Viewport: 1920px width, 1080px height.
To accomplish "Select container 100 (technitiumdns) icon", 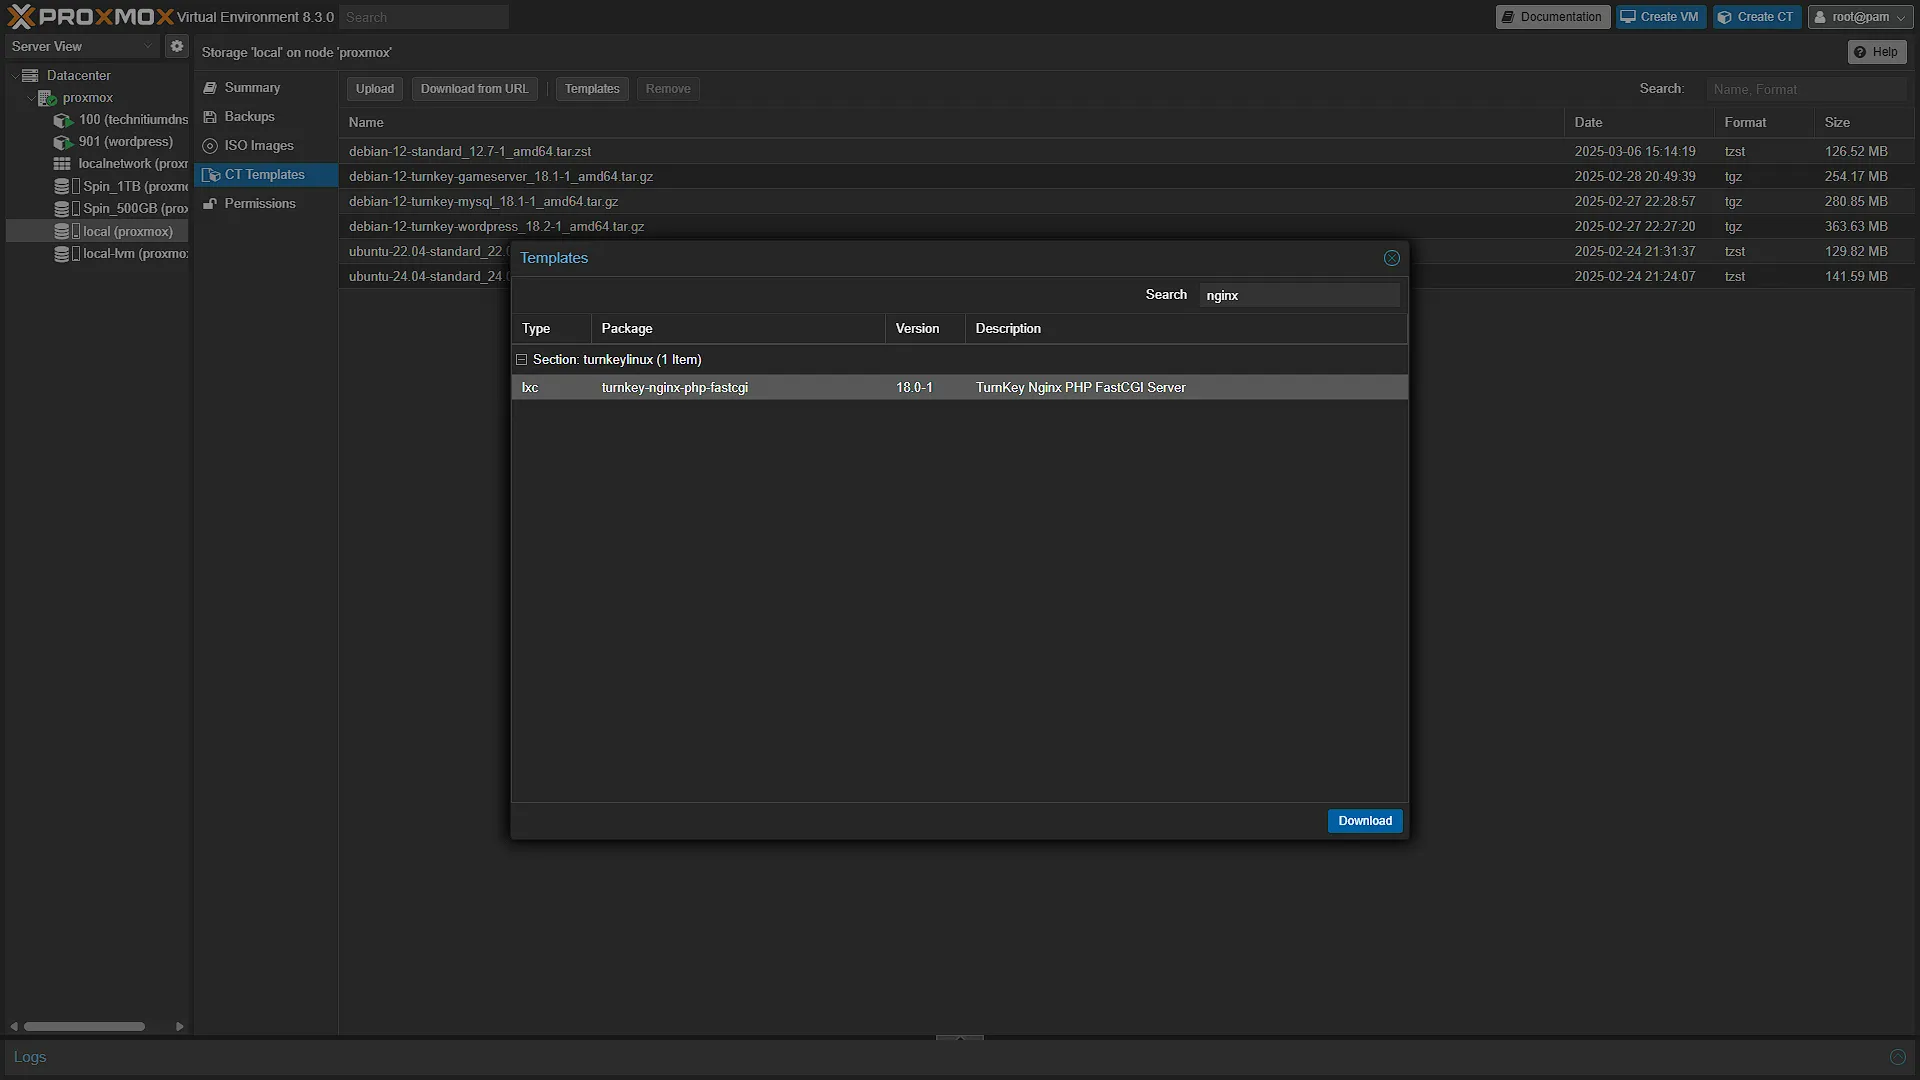I will pyautogui.click(x=63, y=120).
